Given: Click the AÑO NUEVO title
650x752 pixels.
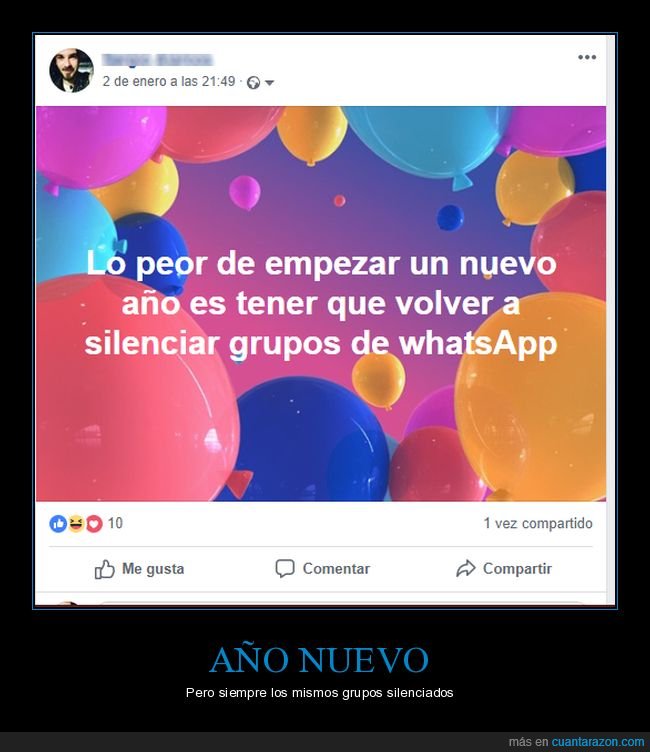Looking at the screenshot, I should tap(319, 659).
